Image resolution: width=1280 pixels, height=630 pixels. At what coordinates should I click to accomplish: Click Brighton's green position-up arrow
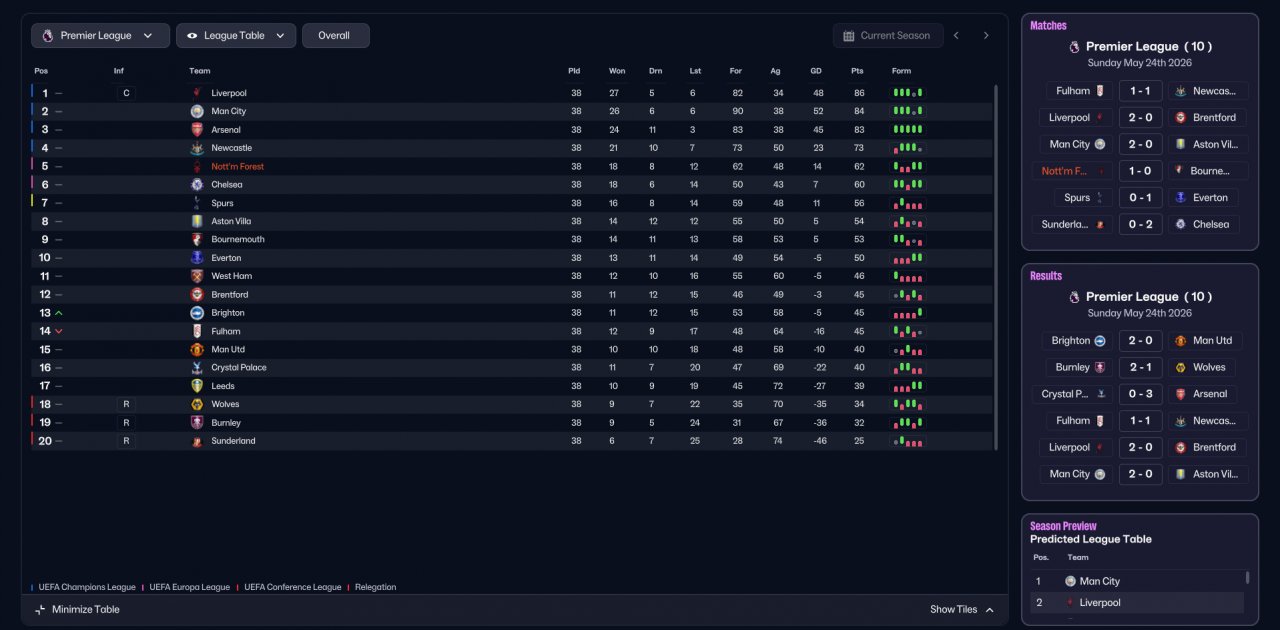coord(58,313)
